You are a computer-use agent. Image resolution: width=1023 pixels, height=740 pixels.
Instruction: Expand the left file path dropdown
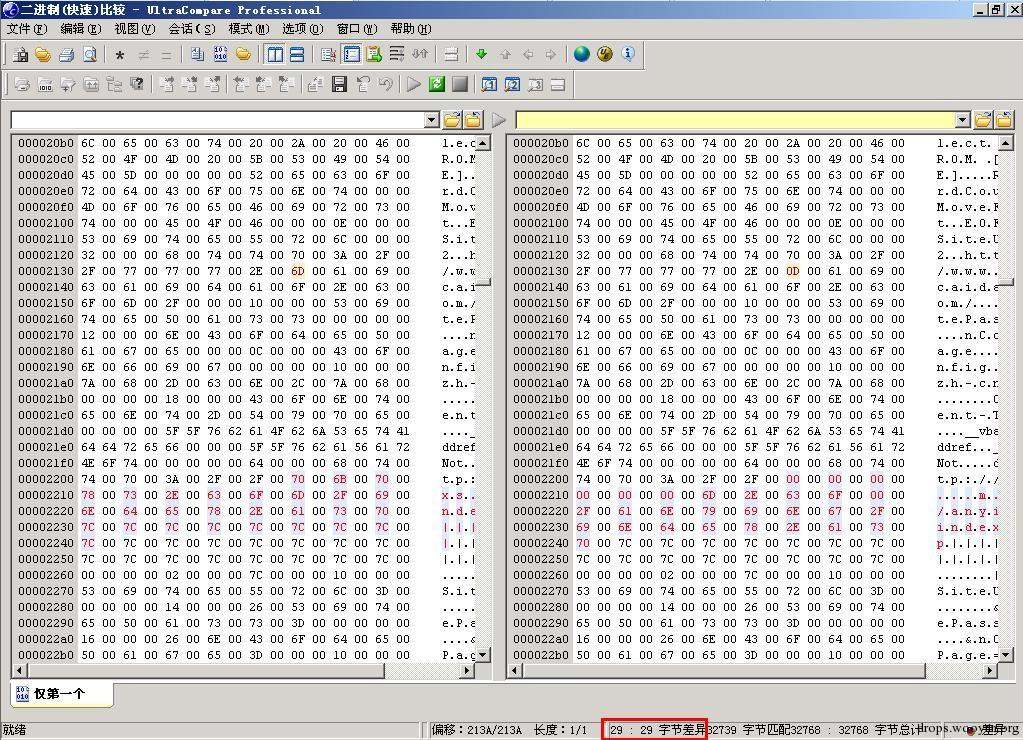pos(431,119)
